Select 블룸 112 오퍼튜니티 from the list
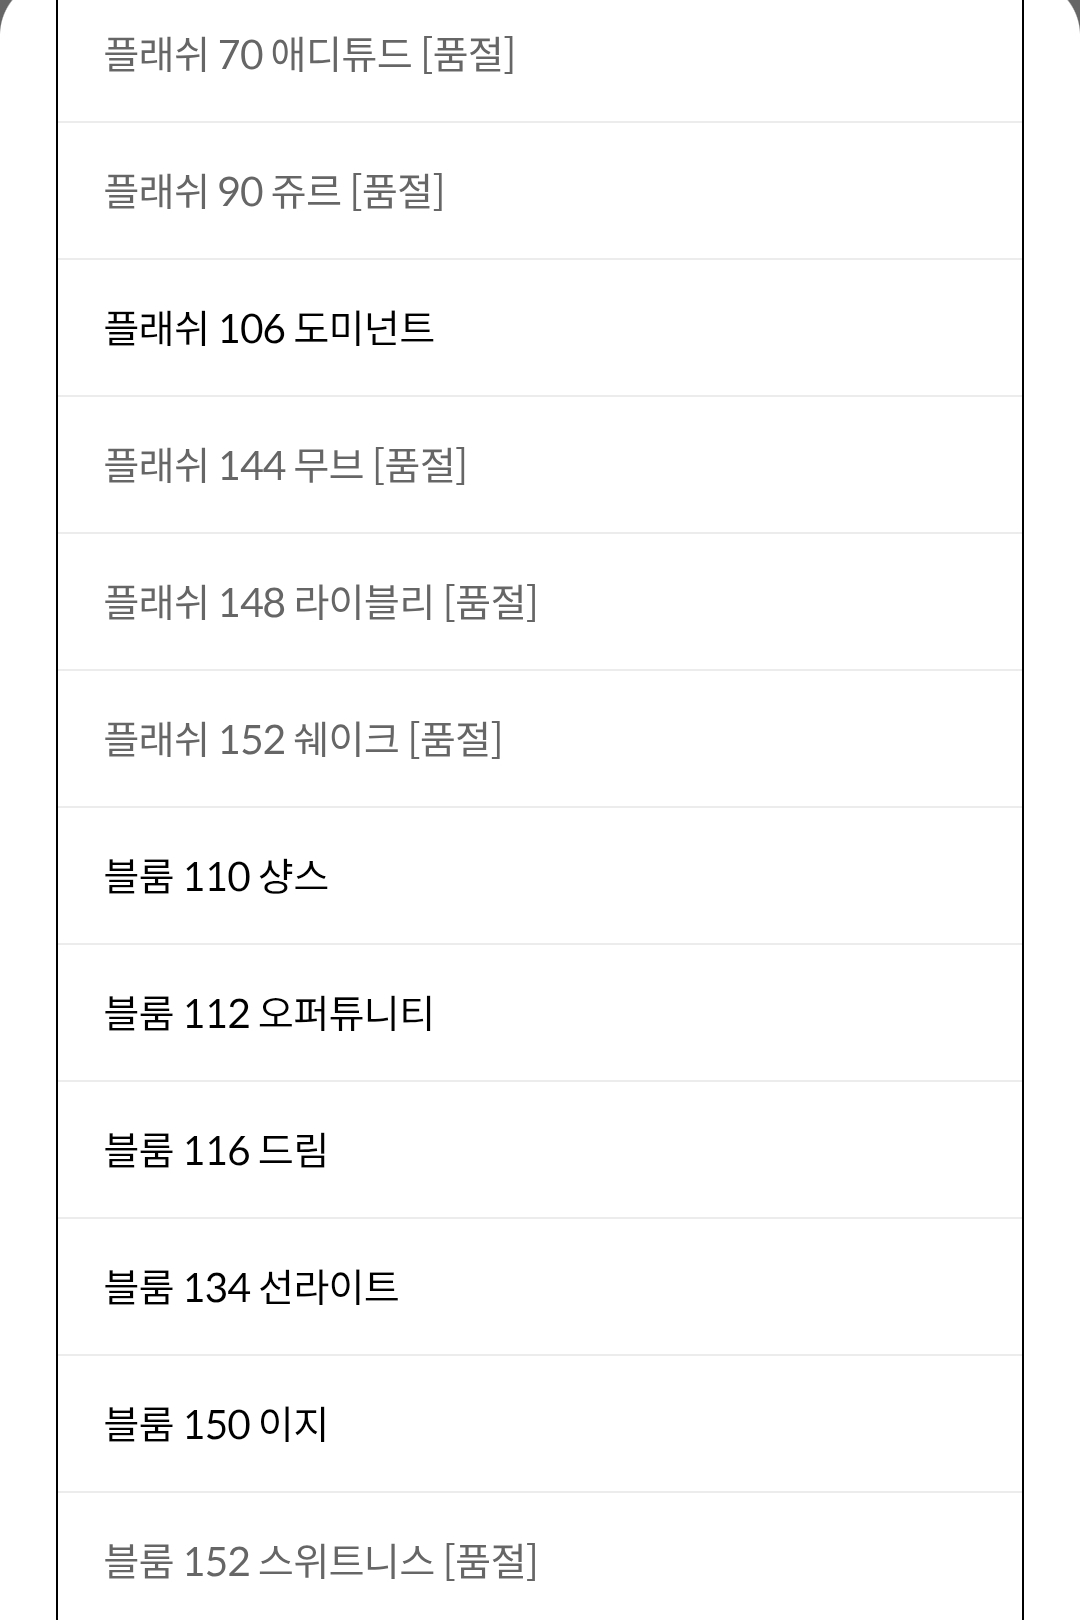 (269, 1013)
